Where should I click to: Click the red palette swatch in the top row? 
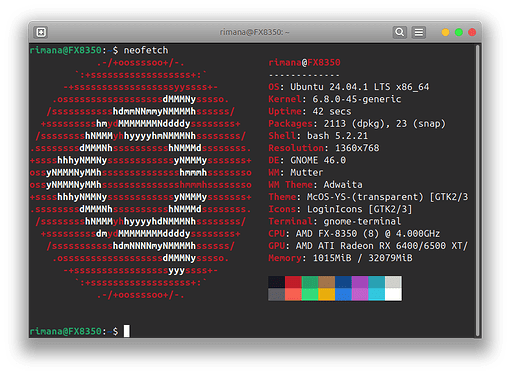click(x=293, y=282)
